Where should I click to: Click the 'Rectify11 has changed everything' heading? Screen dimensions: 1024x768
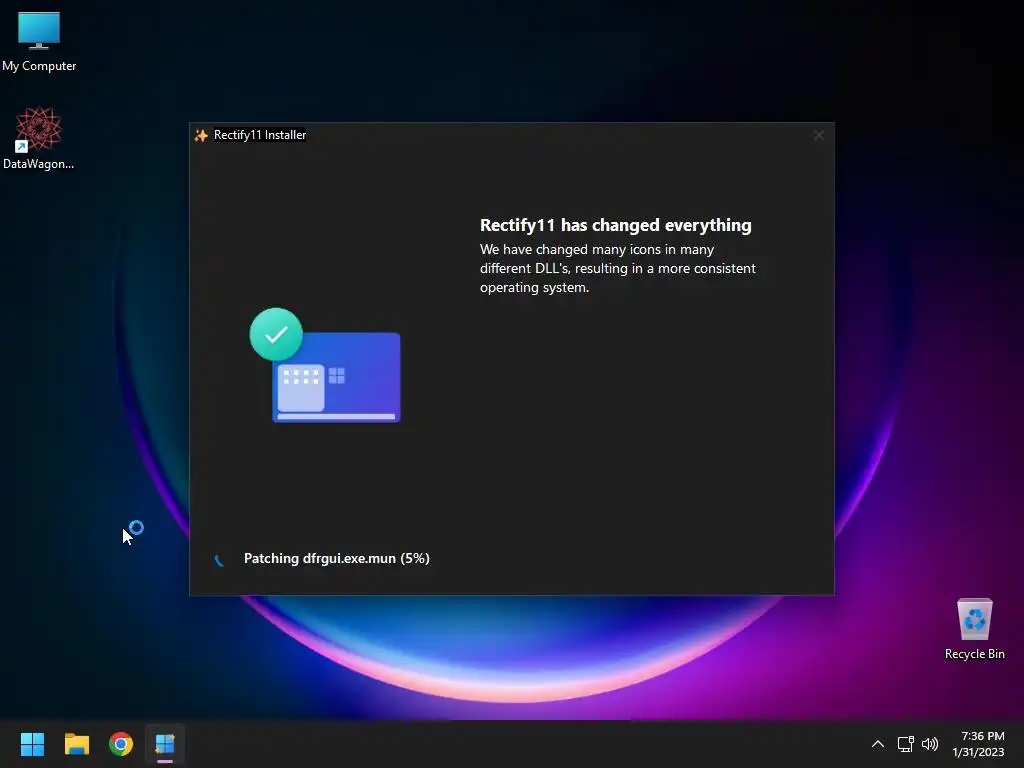(x=615, y=225)
